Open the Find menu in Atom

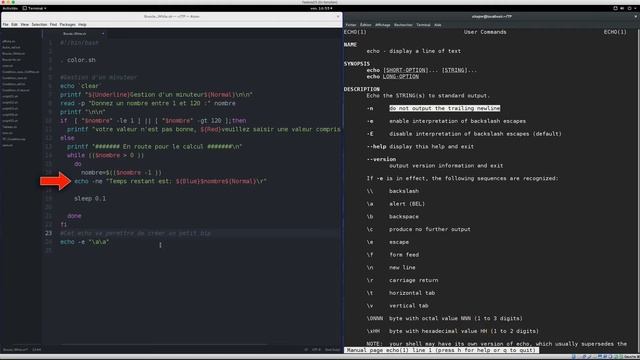[x=53, y=24]
